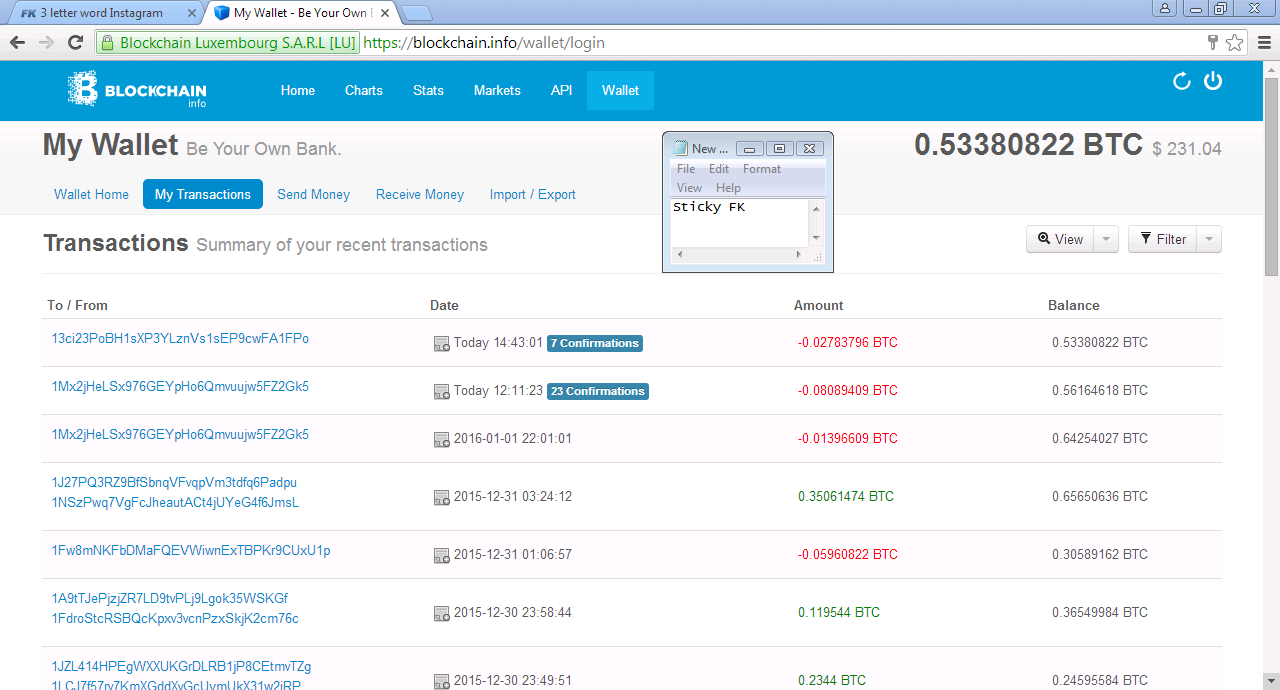
Task: Select My Transactions tab
Action: [x=203, y=194]
